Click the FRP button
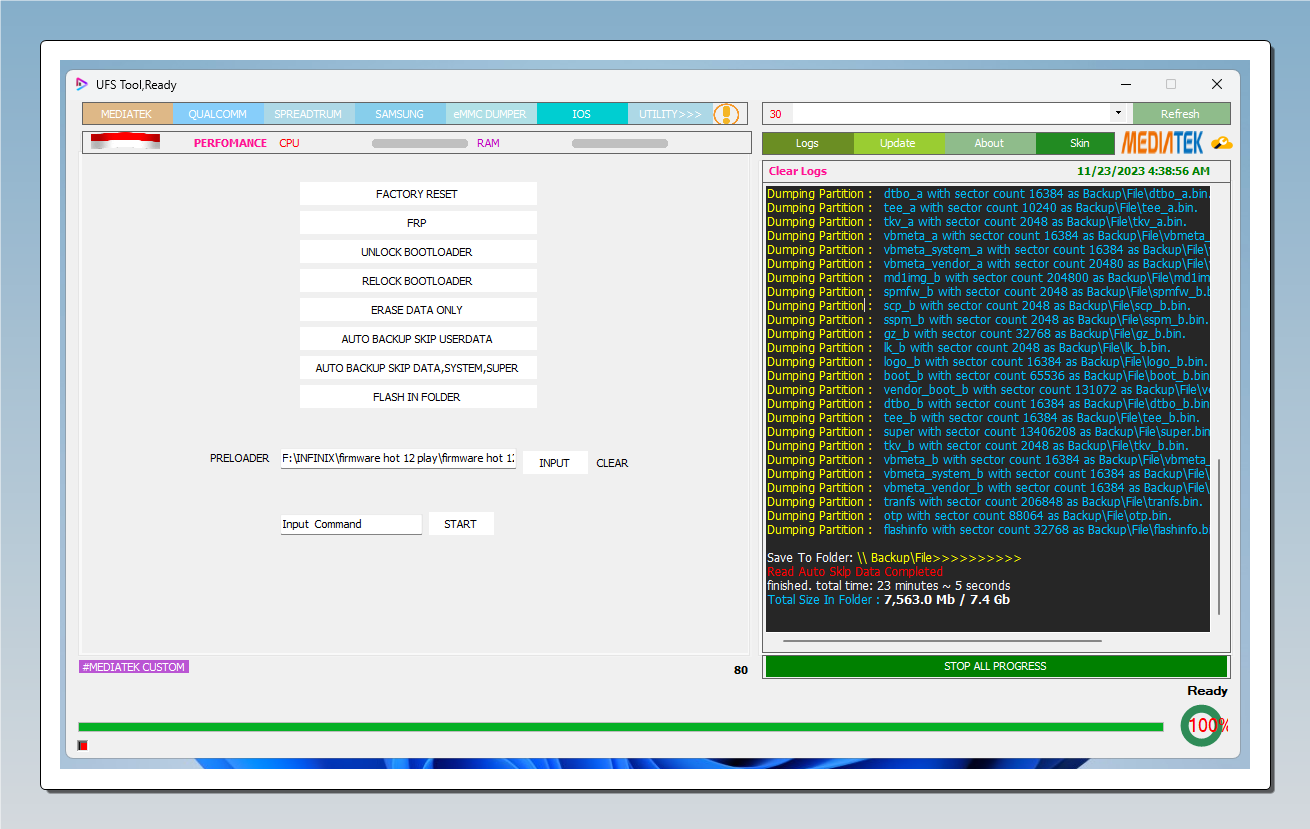Viewport: 1310px width, 829px height. tap(418, 223)
